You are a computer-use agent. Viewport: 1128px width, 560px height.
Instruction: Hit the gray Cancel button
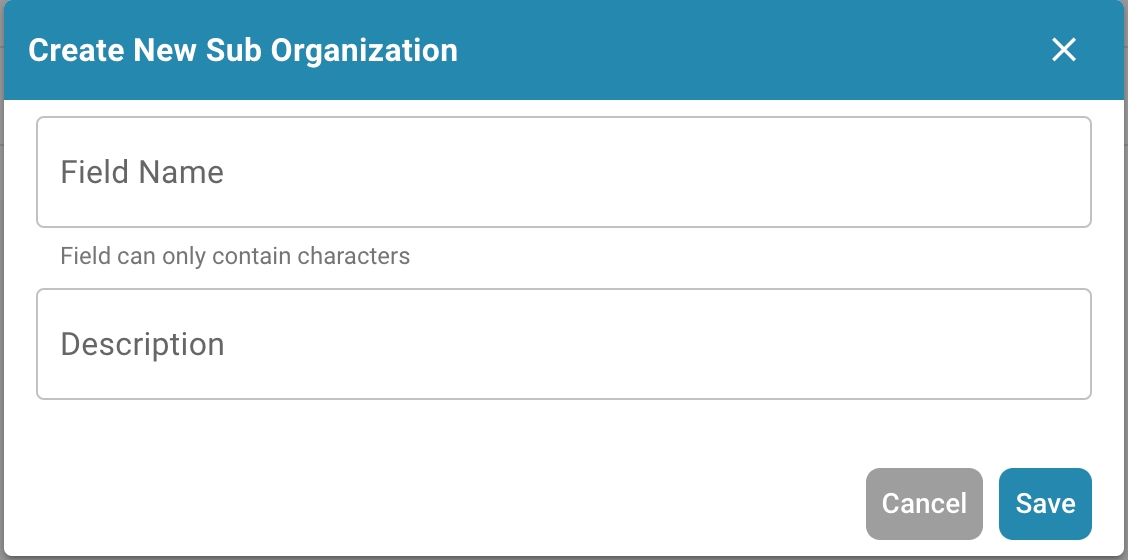924,503
